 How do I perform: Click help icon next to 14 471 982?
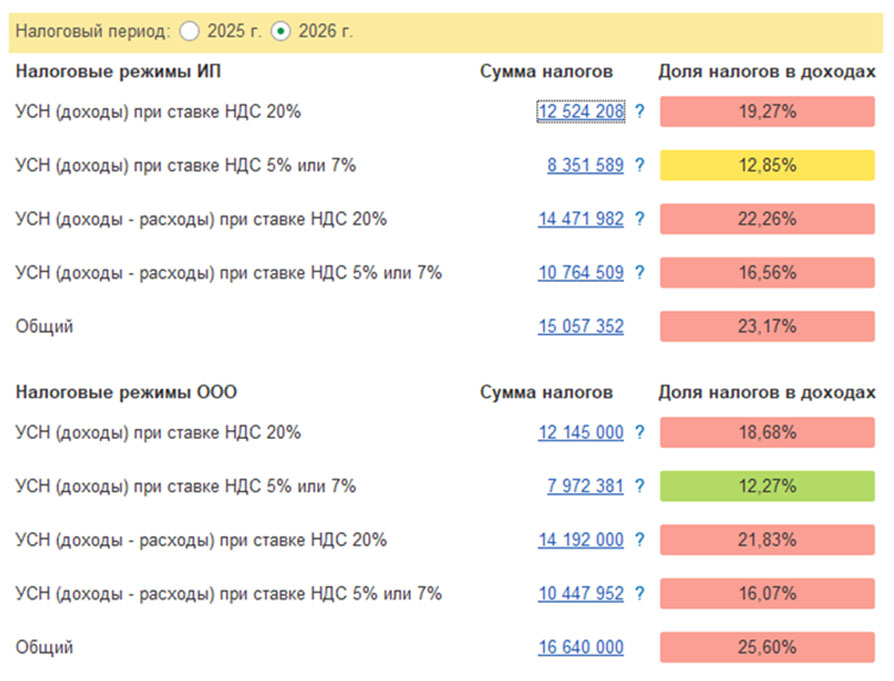[x=640, y=219]
